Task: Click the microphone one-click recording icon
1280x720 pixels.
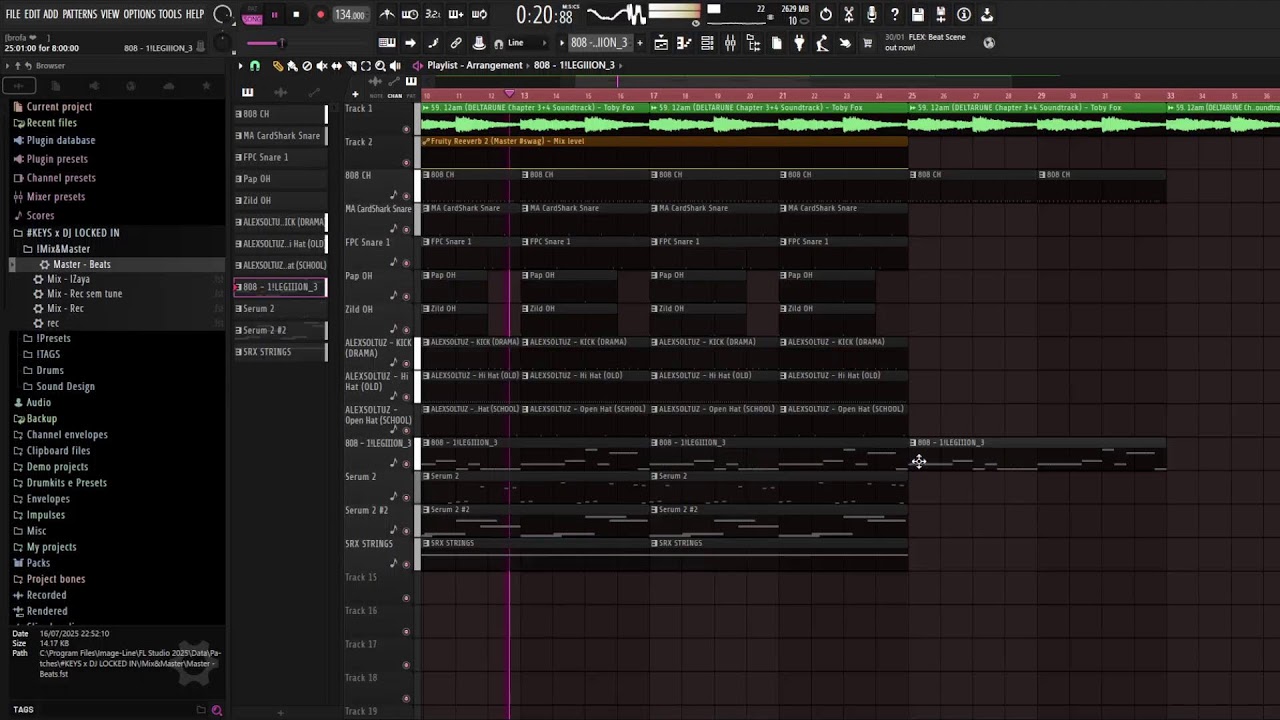Action: [x=872, y=14]
